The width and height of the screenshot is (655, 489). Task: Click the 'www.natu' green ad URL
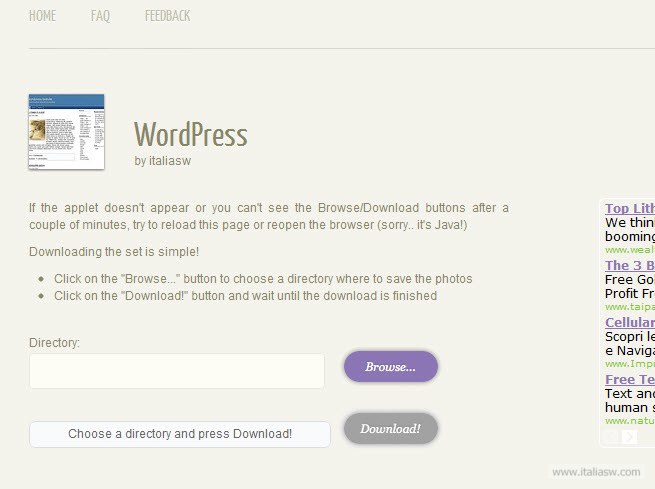coord(630,421)
